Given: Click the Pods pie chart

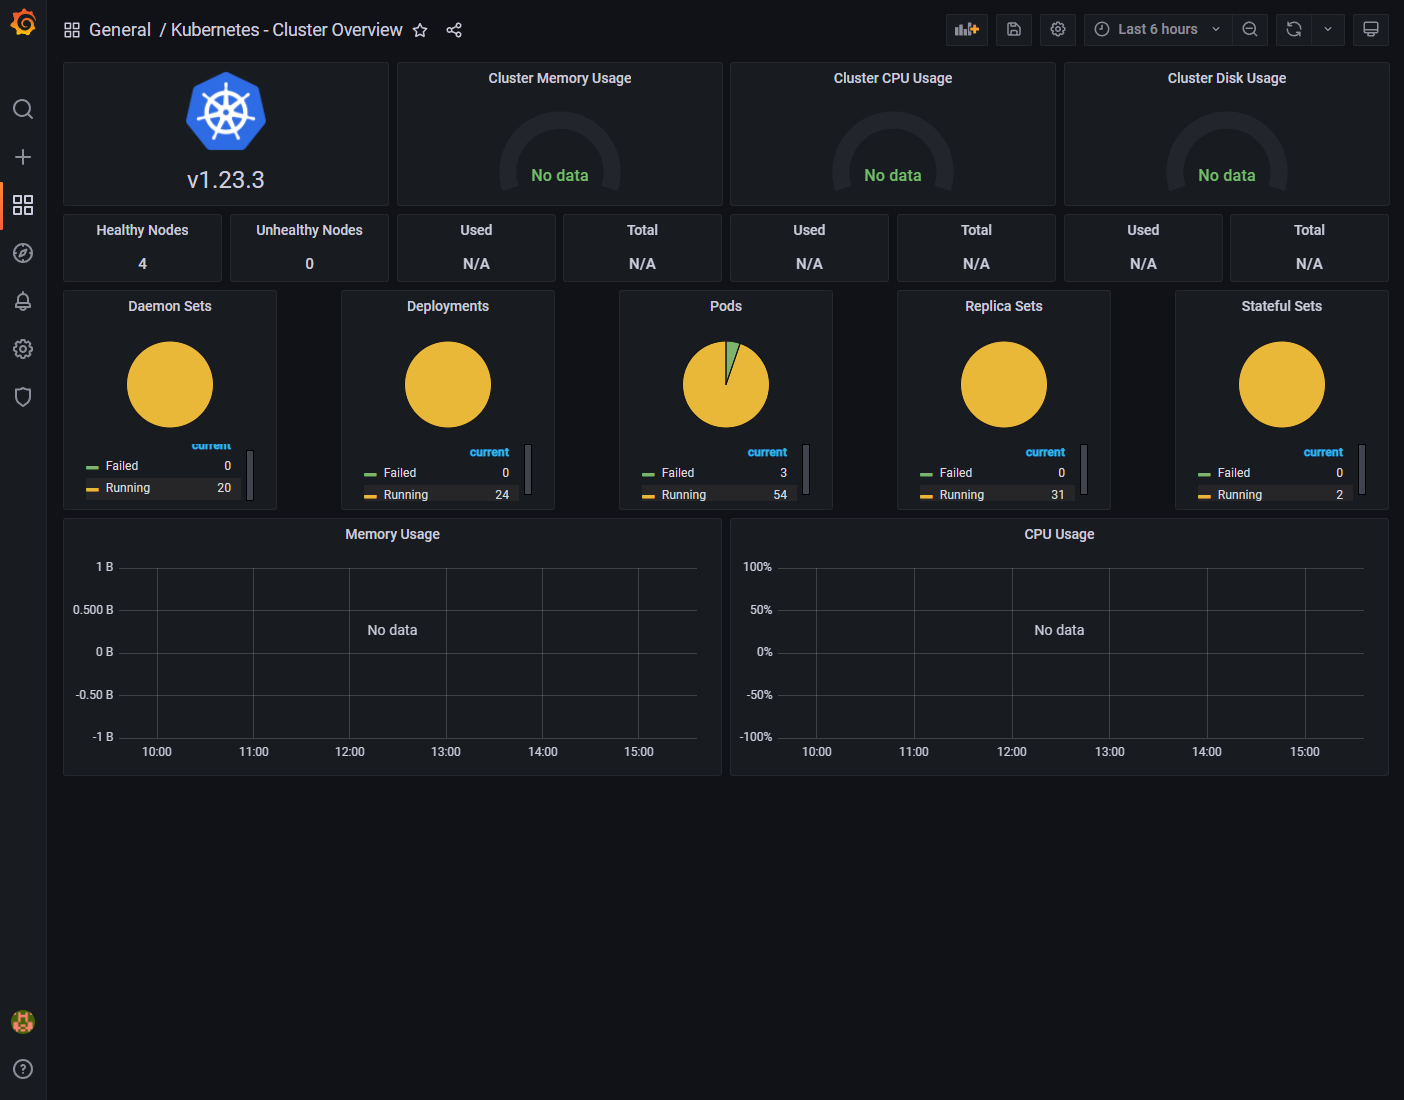Looking at the screenshot, I should [x=726, y=385].
